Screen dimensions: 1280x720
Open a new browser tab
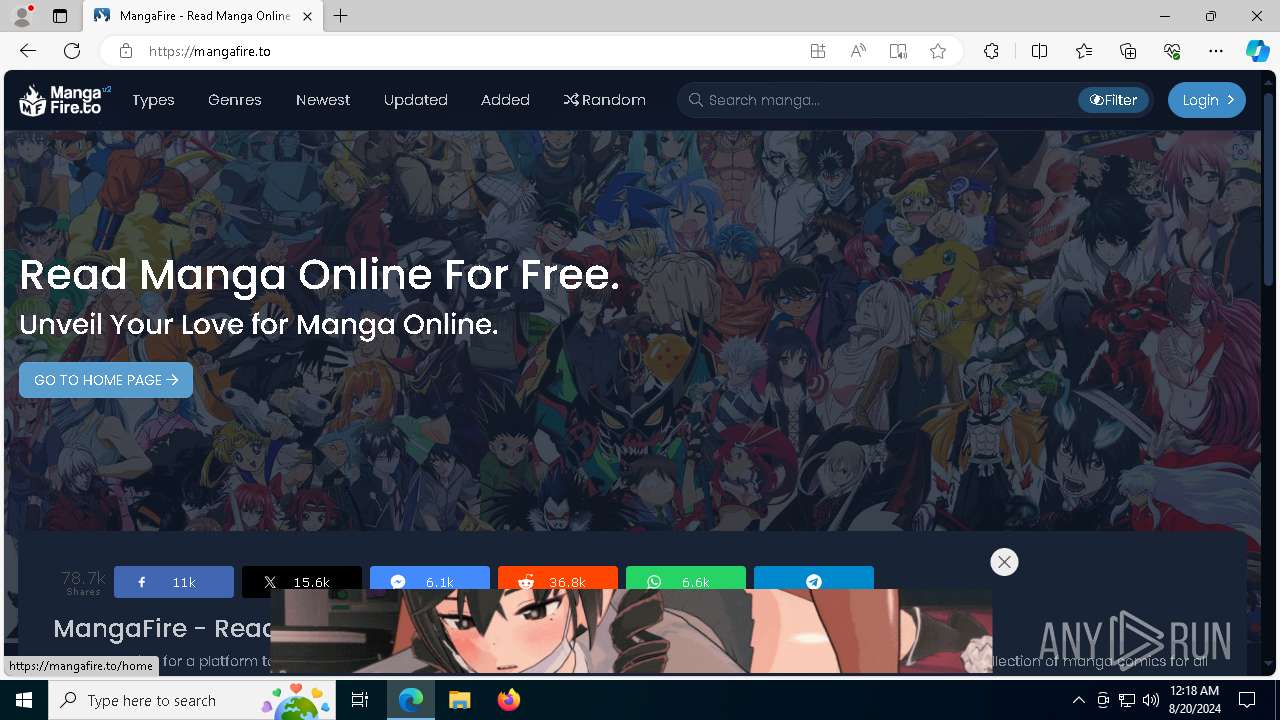341,16
